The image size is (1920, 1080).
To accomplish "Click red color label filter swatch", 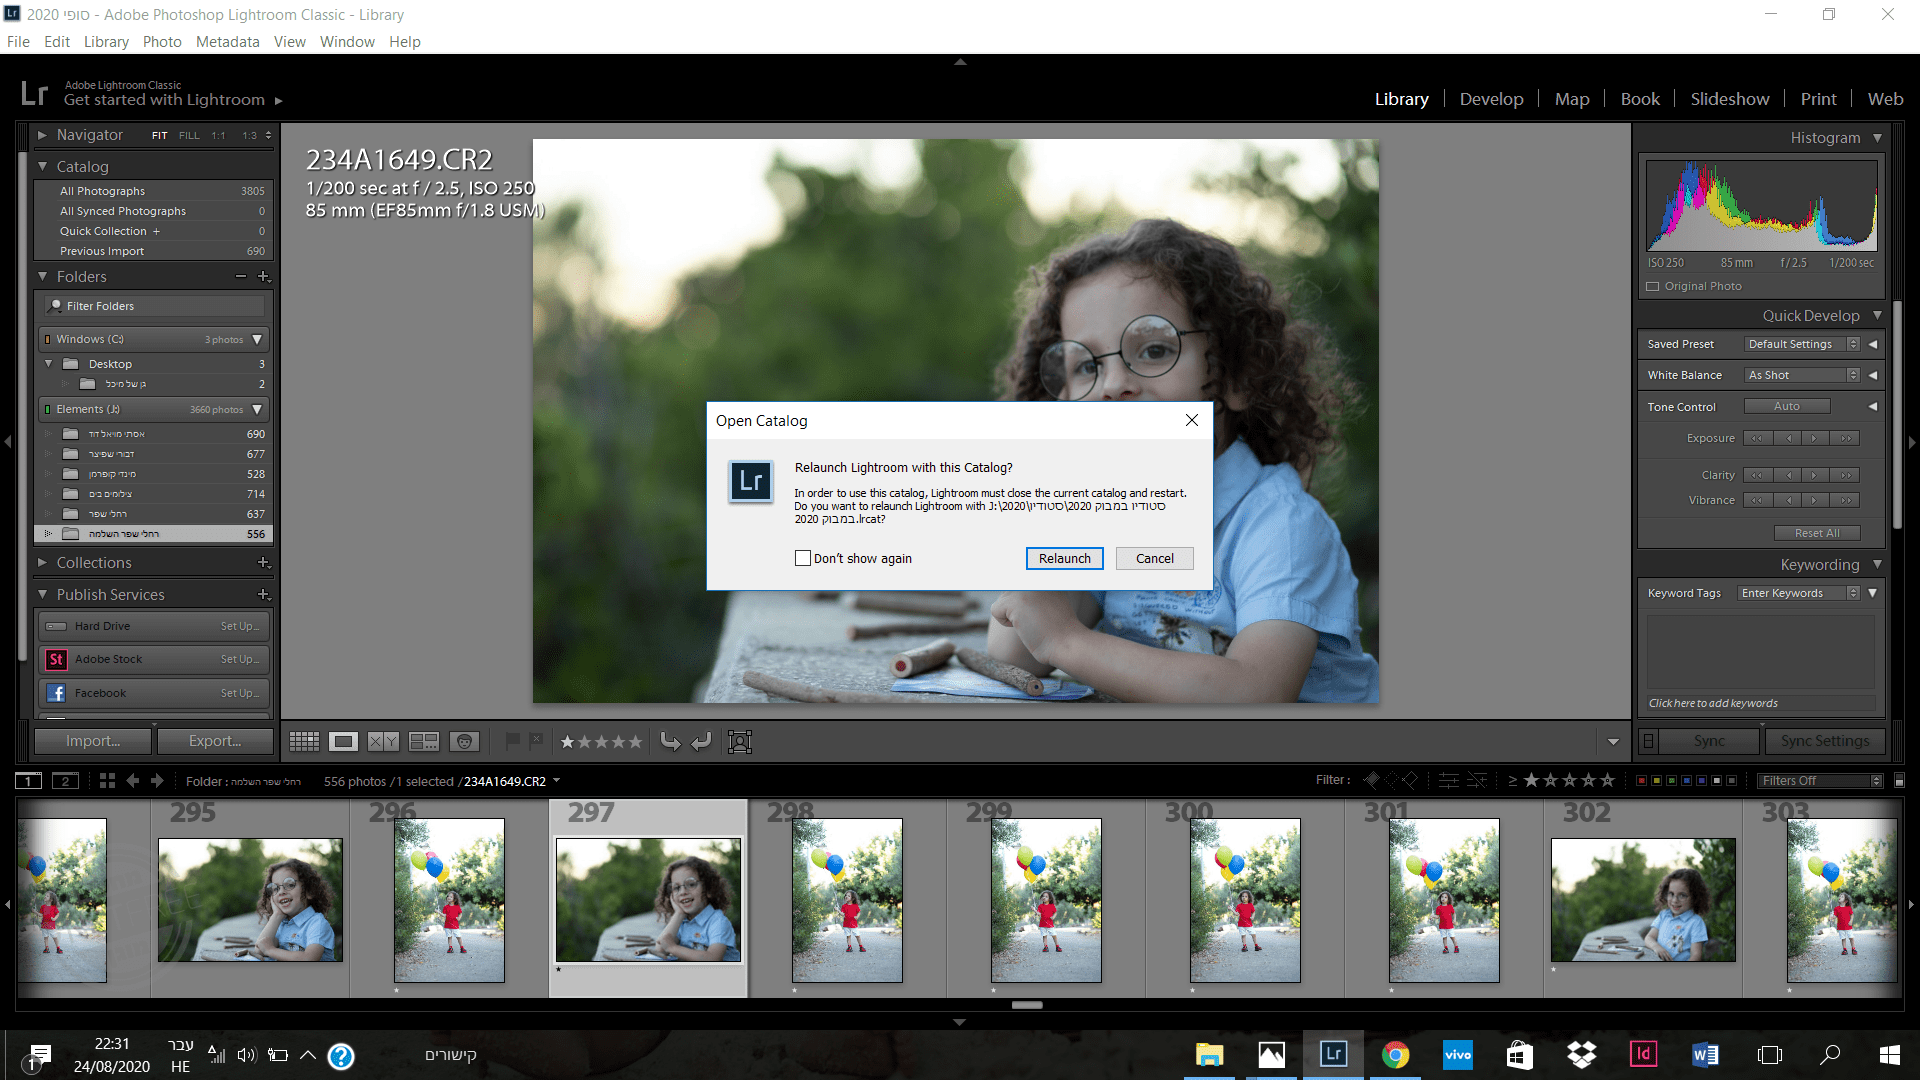I will (x=1641, y=781).
